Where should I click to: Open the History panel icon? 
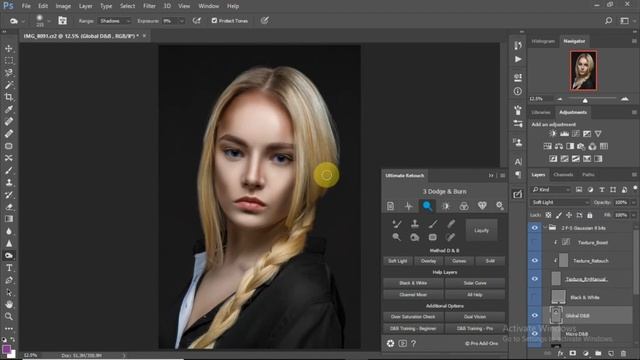click(518, 45)
